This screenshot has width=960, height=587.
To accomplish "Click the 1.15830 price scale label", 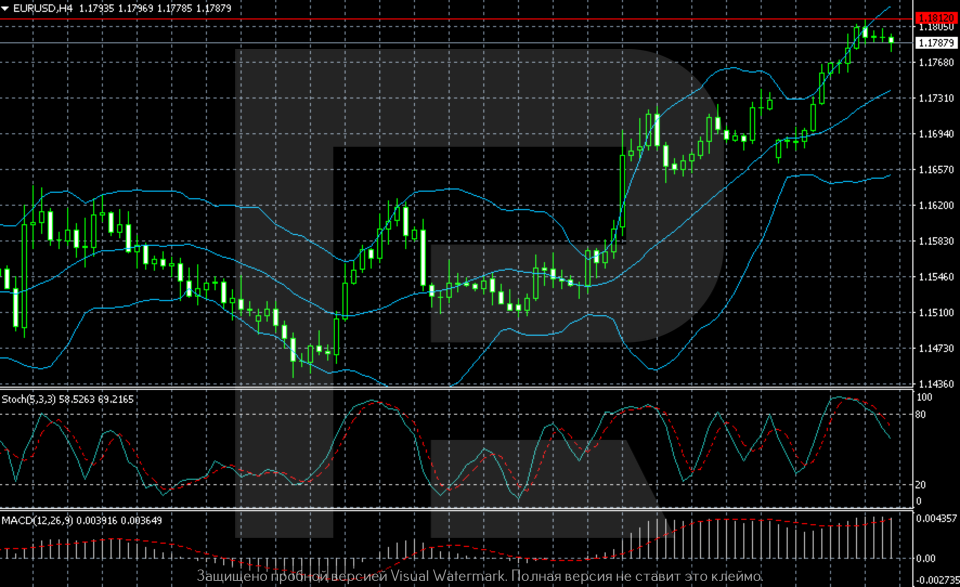I will click(x=934, y=241).
